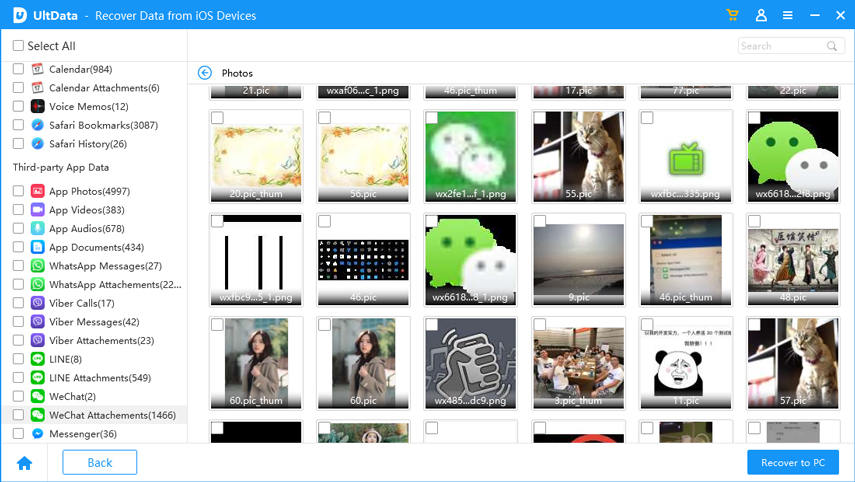Click the LINE Attachments icon
Viewport: 855px width, 482px height.
coord(37,377)
